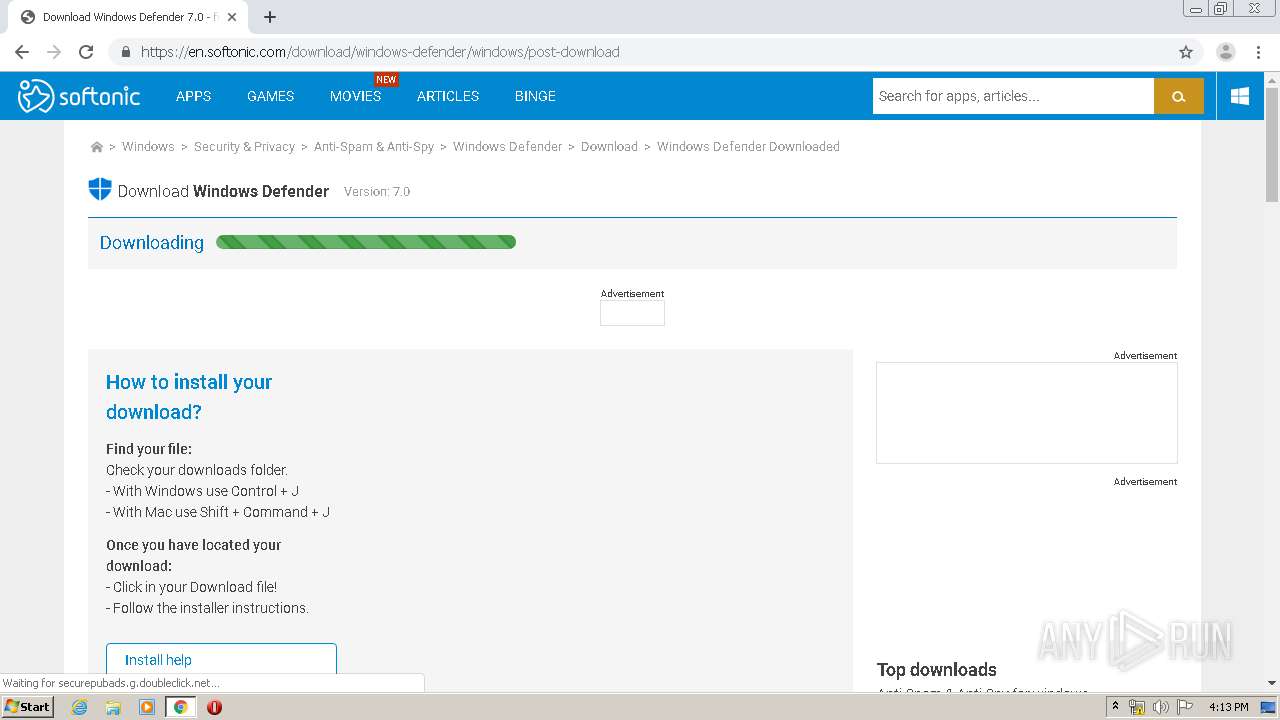Click the How to install your download heading

point(189,397)
